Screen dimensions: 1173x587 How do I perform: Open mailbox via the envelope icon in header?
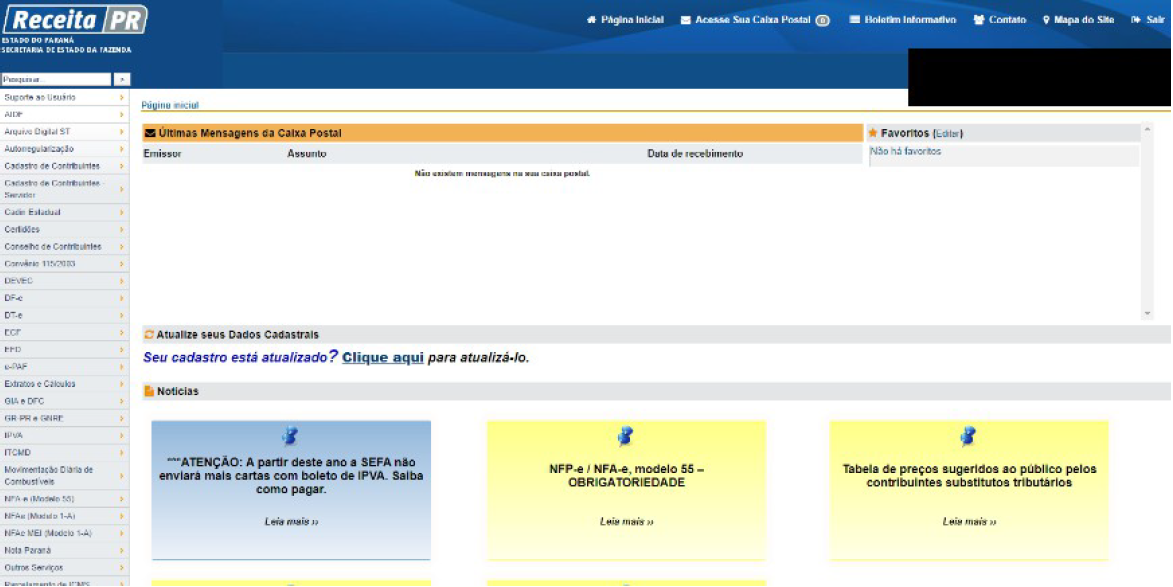(685, 20)
